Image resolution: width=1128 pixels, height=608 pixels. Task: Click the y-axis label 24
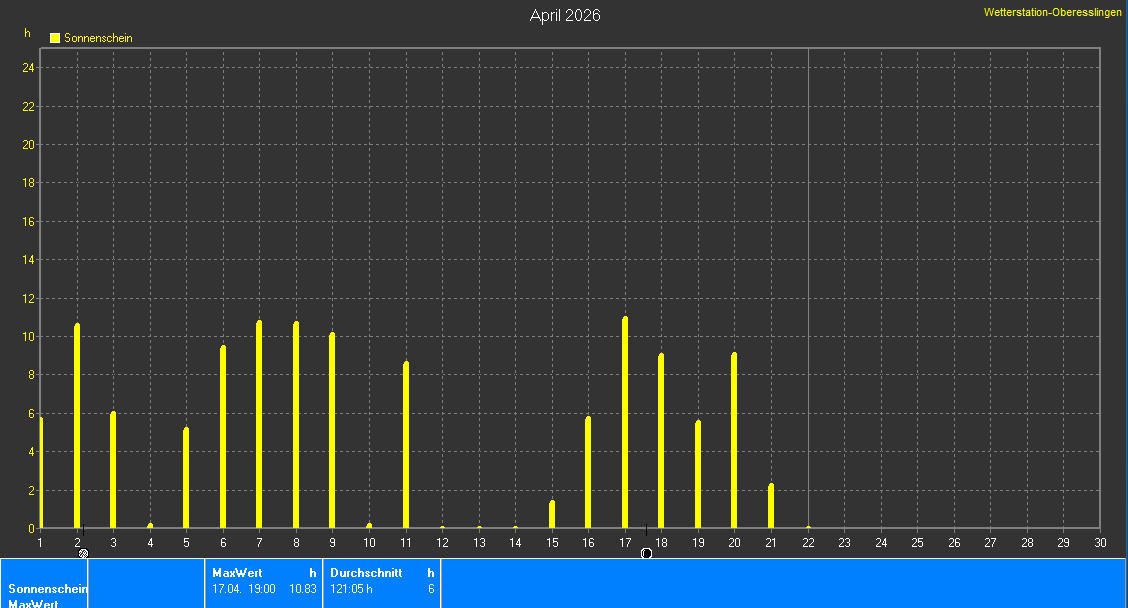click(x=29, y=68)
